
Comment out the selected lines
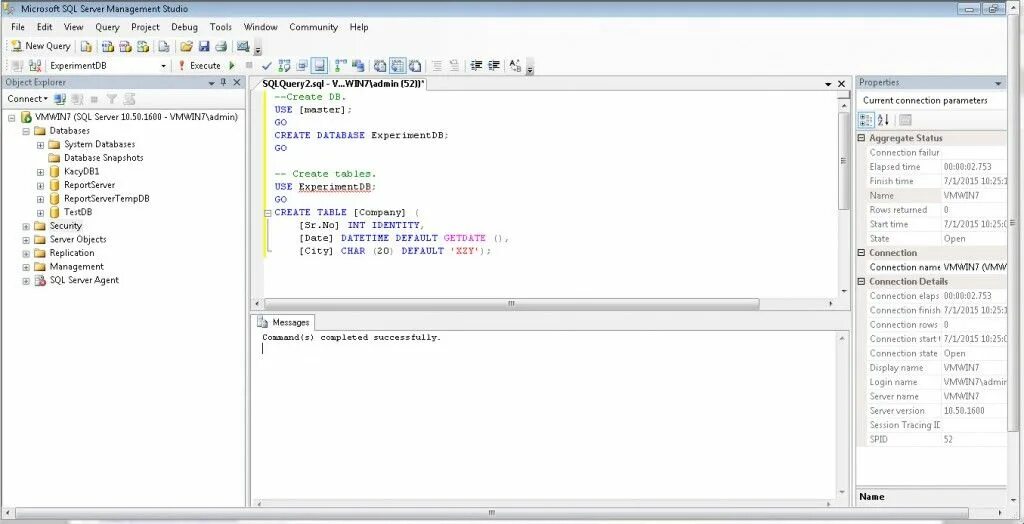pos(437,65)
